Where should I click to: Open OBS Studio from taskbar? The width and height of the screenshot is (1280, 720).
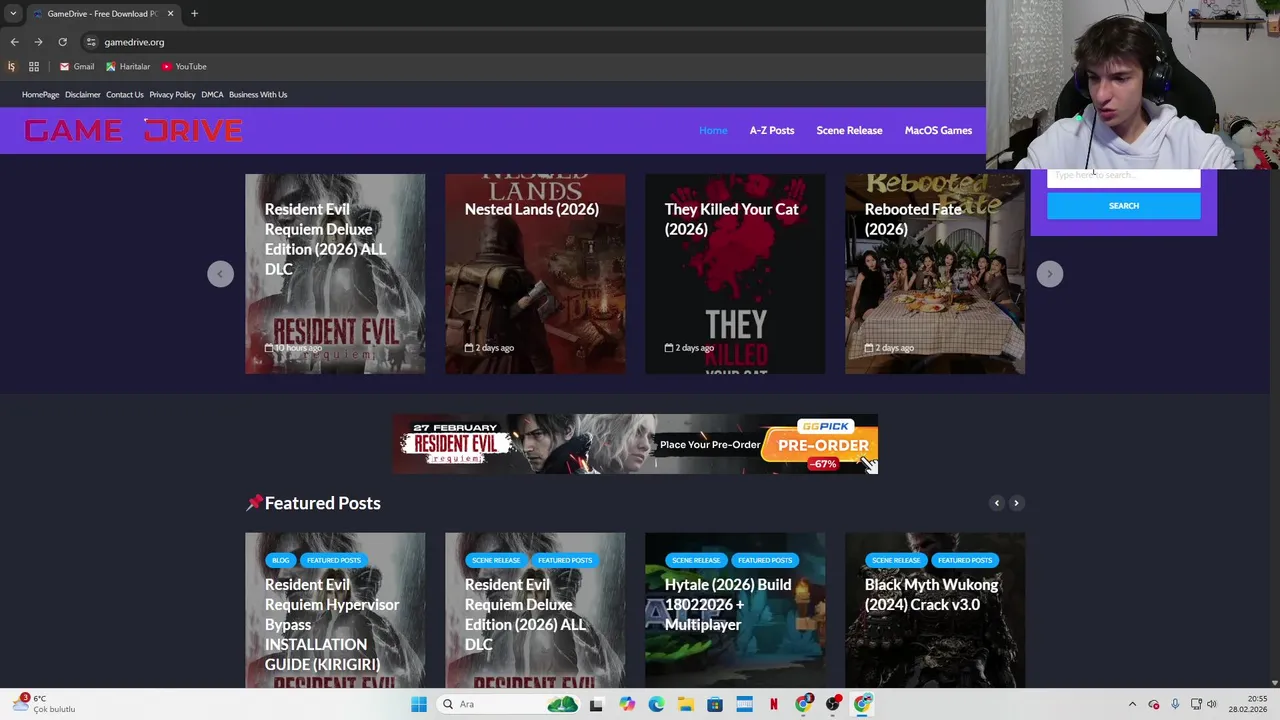[x=833, y=704]
